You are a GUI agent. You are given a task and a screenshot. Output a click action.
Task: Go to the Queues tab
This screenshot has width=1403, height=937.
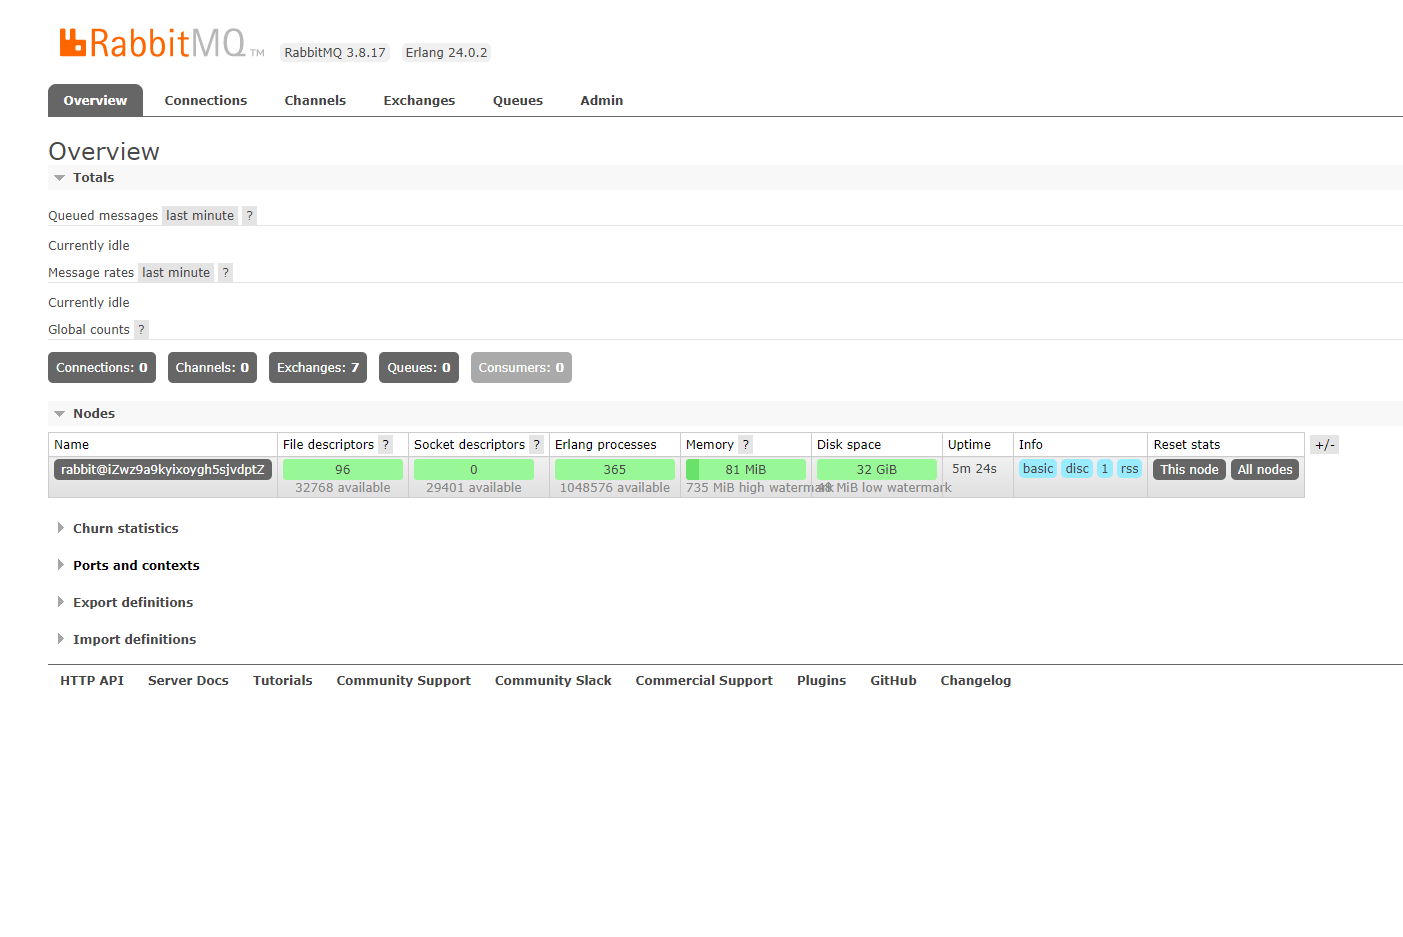(518, 101)
